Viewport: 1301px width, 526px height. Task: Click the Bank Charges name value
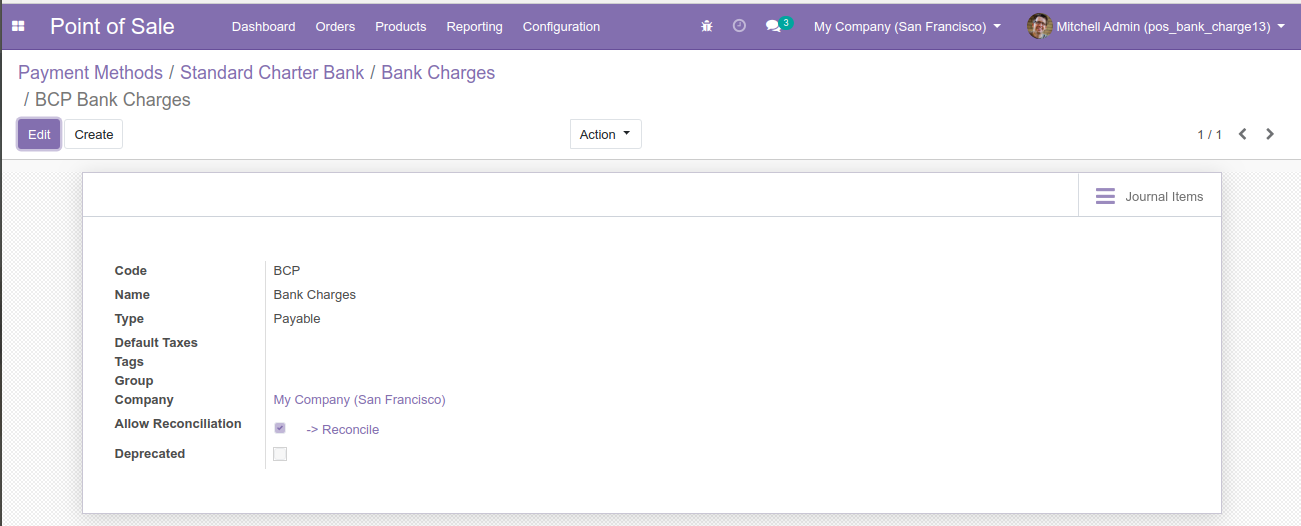315,295
